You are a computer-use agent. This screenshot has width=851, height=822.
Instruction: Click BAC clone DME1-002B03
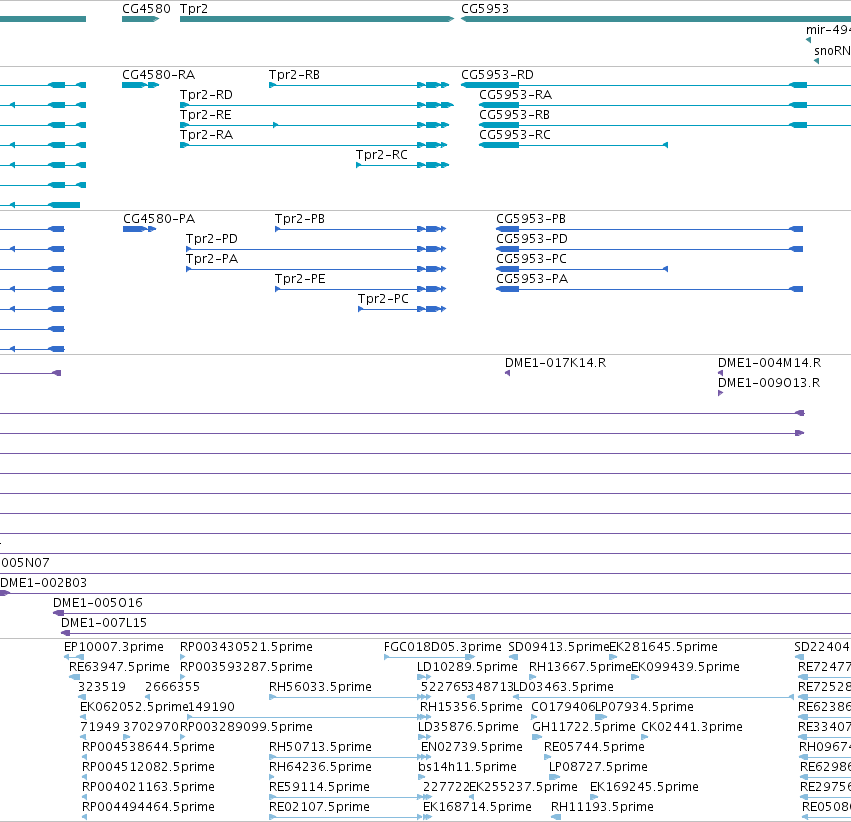(x=43, y=583)
